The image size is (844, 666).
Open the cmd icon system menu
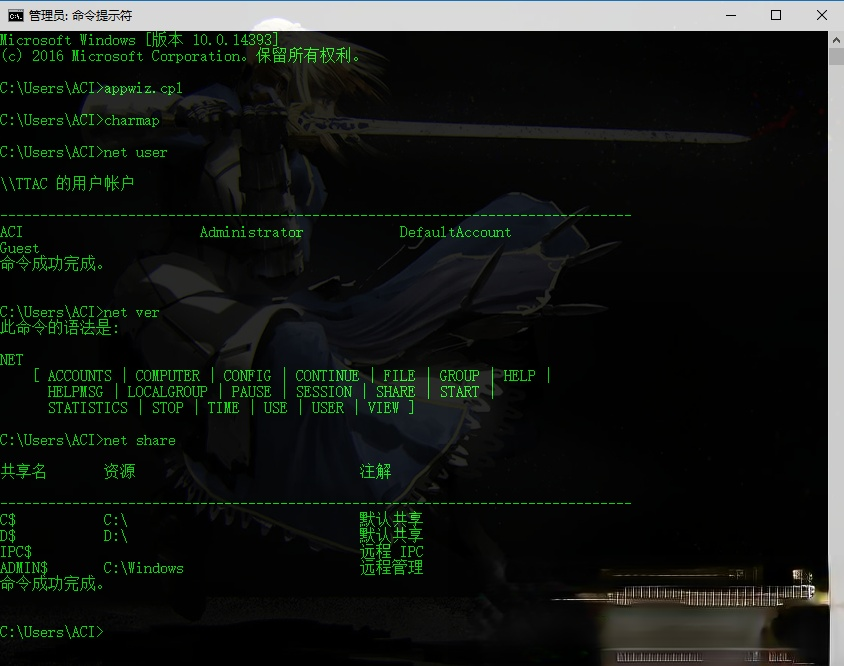15,16
